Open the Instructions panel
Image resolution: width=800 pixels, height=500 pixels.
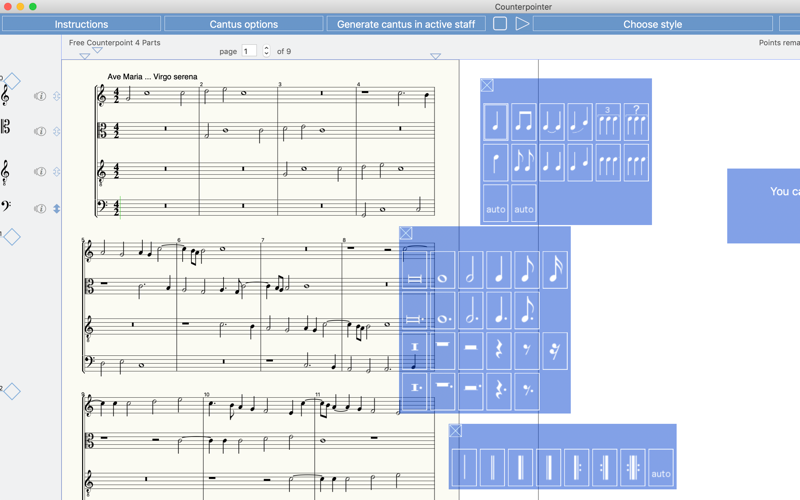point(81,24)
